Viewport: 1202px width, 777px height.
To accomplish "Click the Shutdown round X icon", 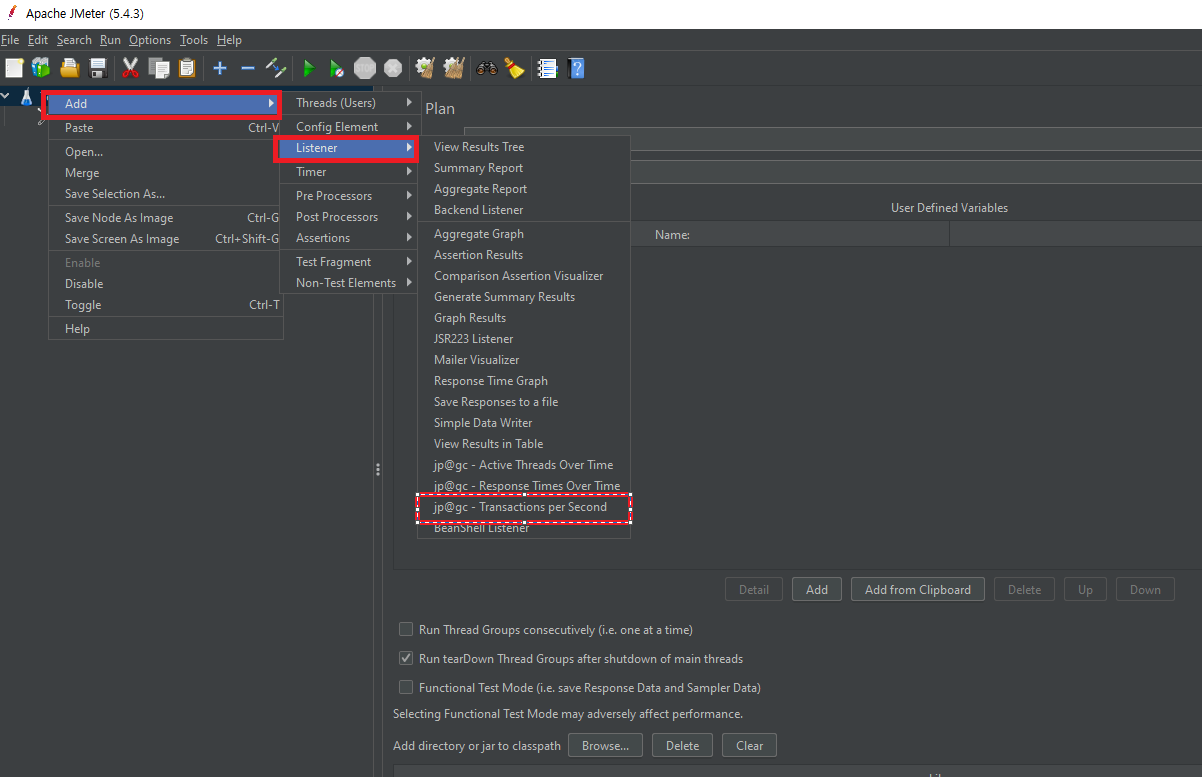I will [x=393, y=68].
